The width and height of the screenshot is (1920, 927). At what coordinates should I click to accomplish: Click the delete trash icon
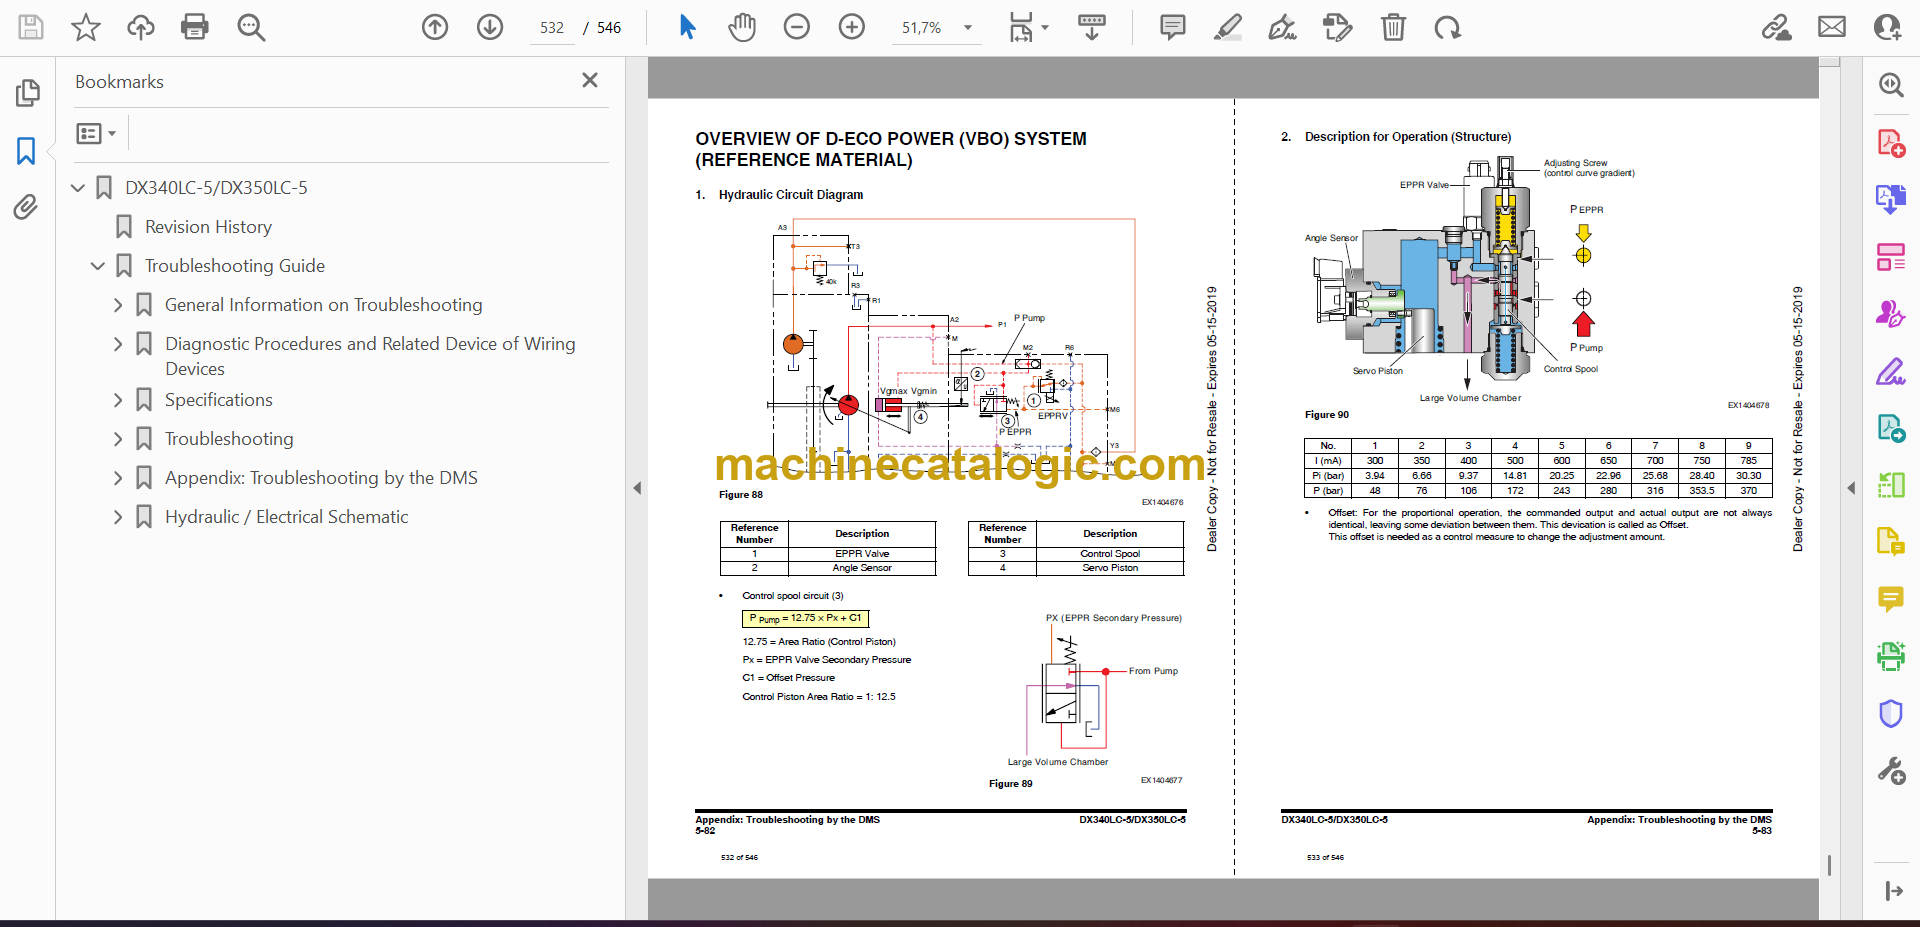[x=1393, y=27]
